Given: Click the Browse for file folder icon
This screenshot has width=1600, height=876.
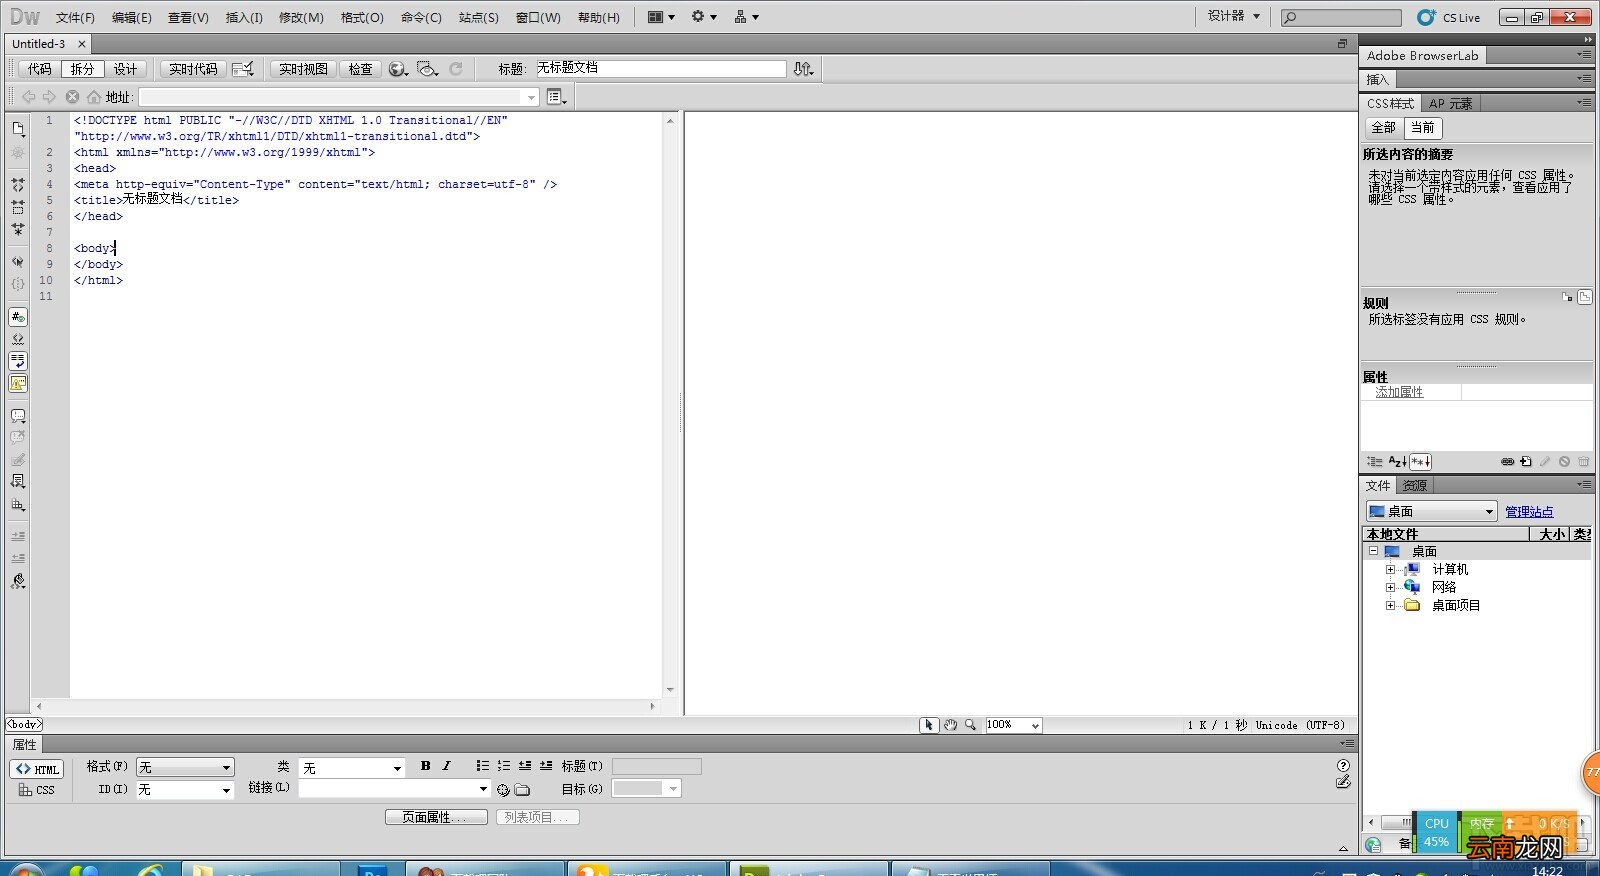Looking at the screenshot, I should point(522,790).
